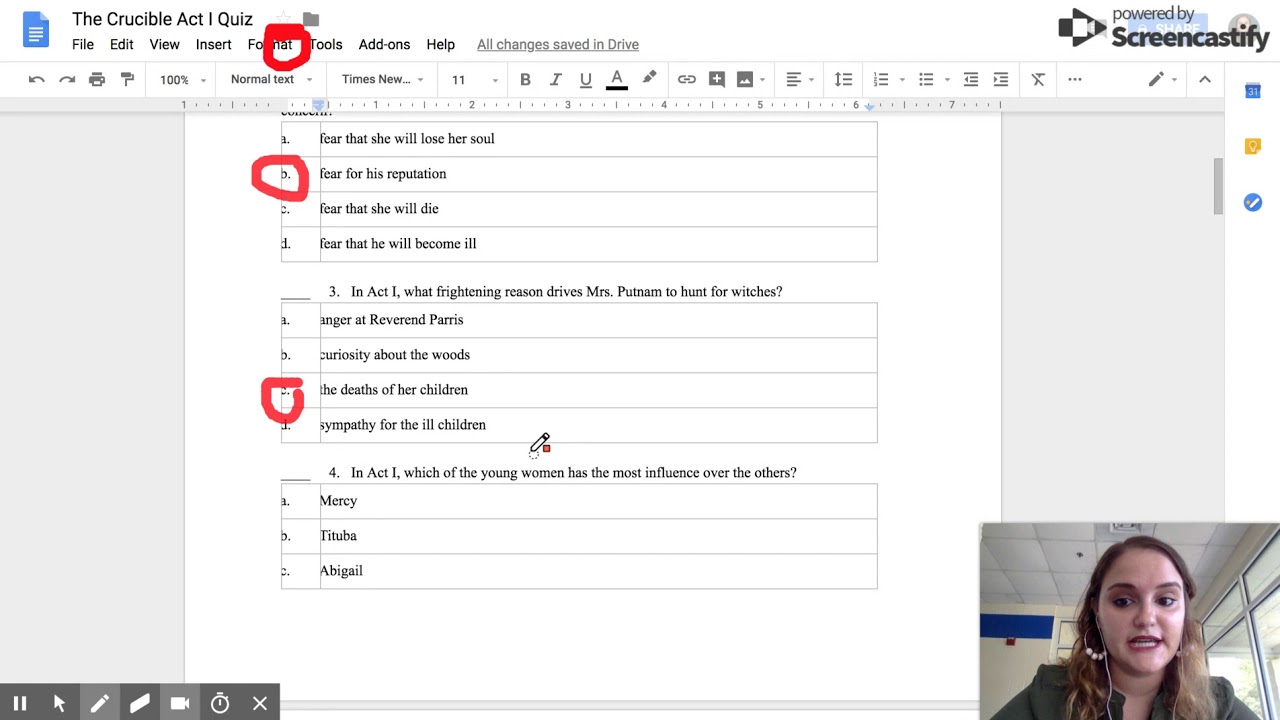1280x720 pixels.
Task: Open the font size 11 dropdown
Action: [474, 80]
